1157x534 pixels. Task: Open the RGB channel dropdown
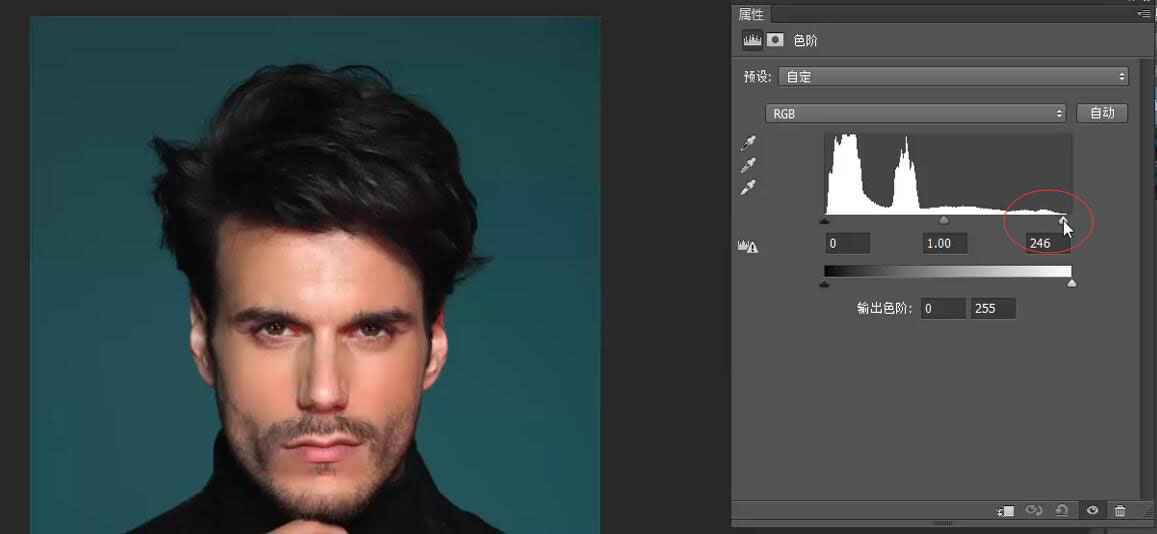[x=916, y=114]
